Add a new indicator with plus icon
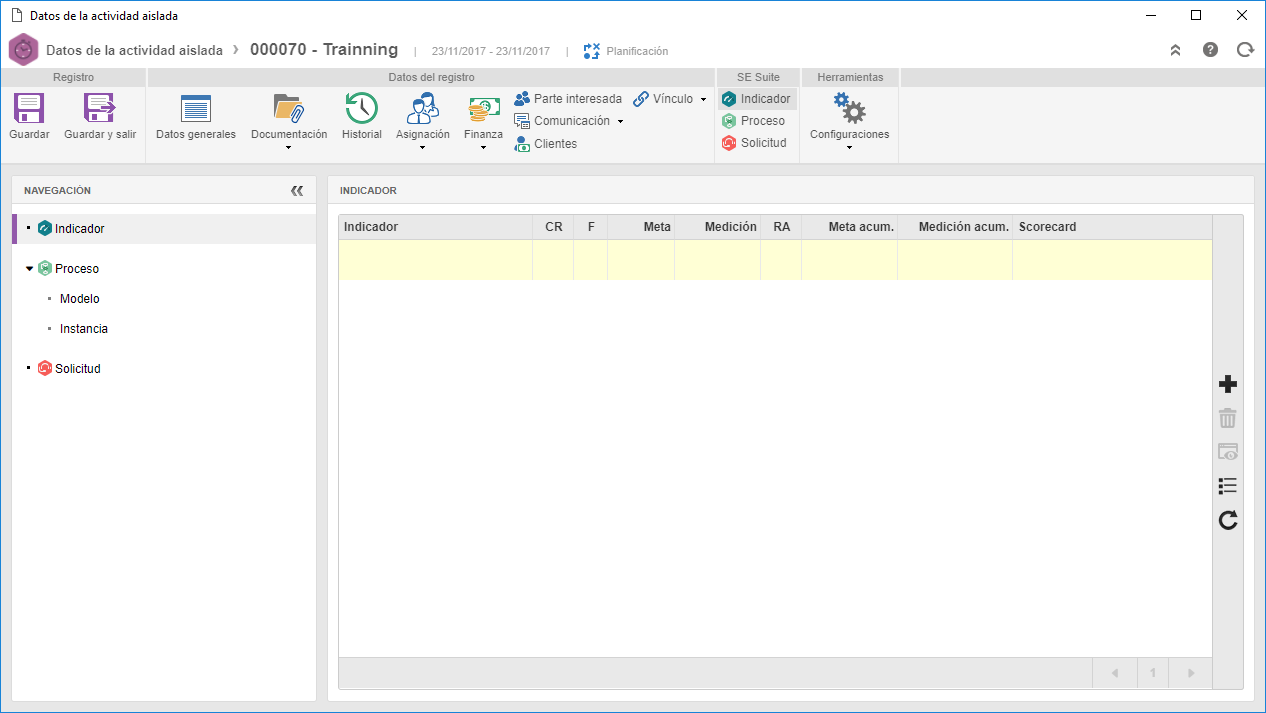 pyautogui.click(x=1228, y=385)
